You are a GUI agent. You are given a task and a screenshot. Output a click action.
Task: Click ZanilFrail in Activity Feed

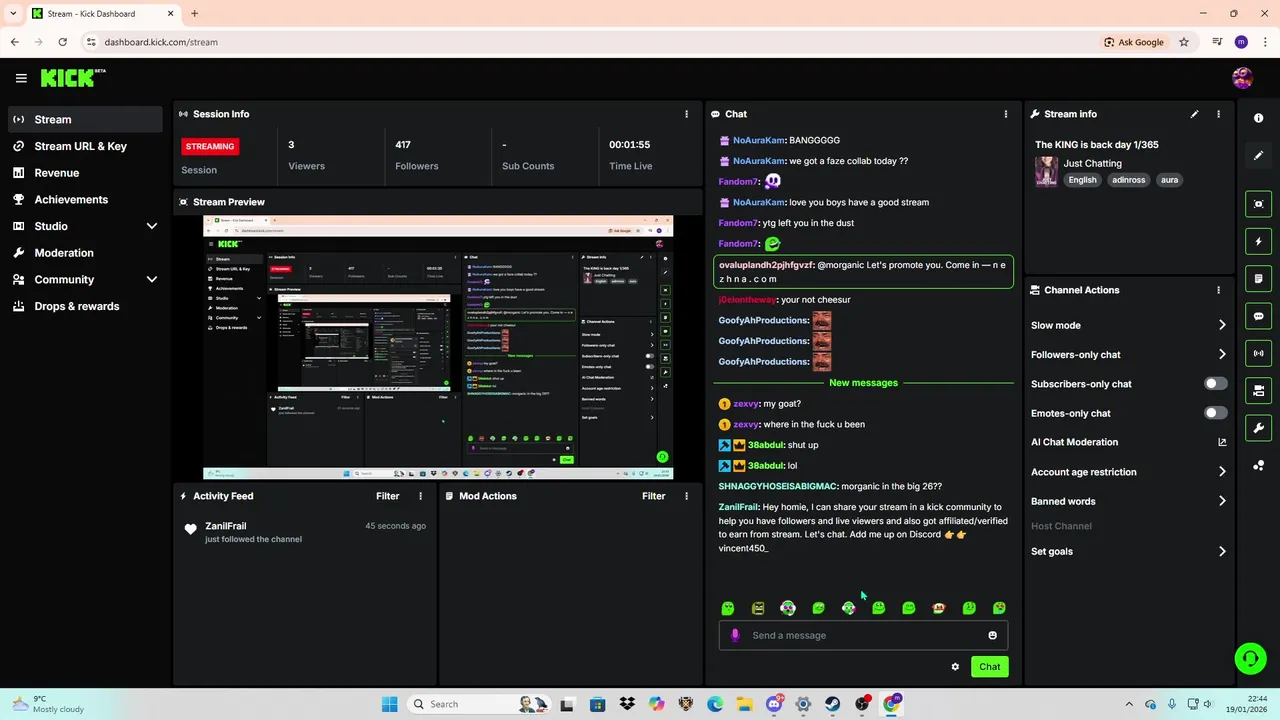(x=226, y=526)
